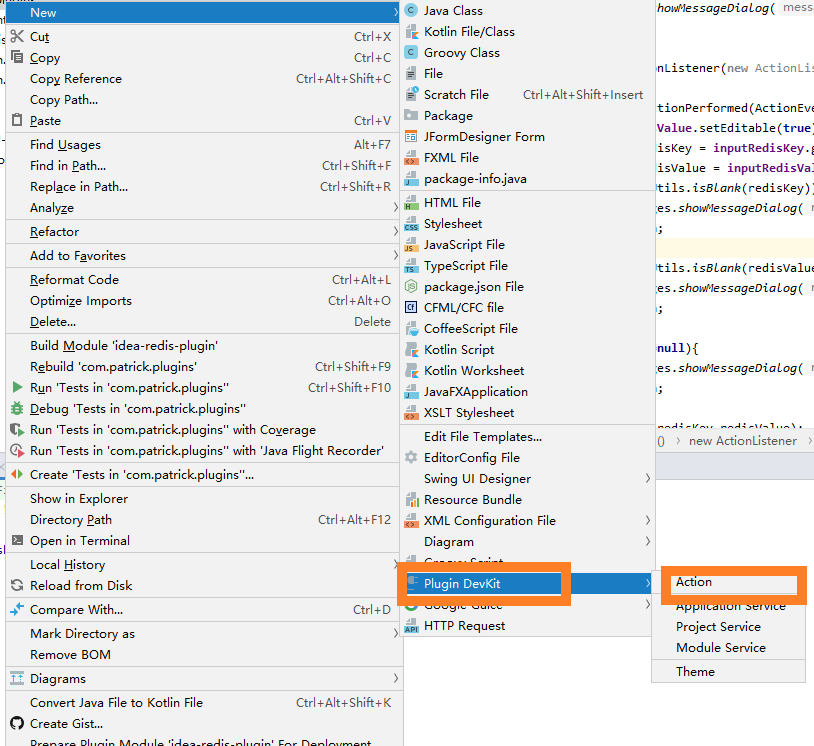Select Reformat Code menu entry
The image size is (814, 746).
(x=202, y=279)
